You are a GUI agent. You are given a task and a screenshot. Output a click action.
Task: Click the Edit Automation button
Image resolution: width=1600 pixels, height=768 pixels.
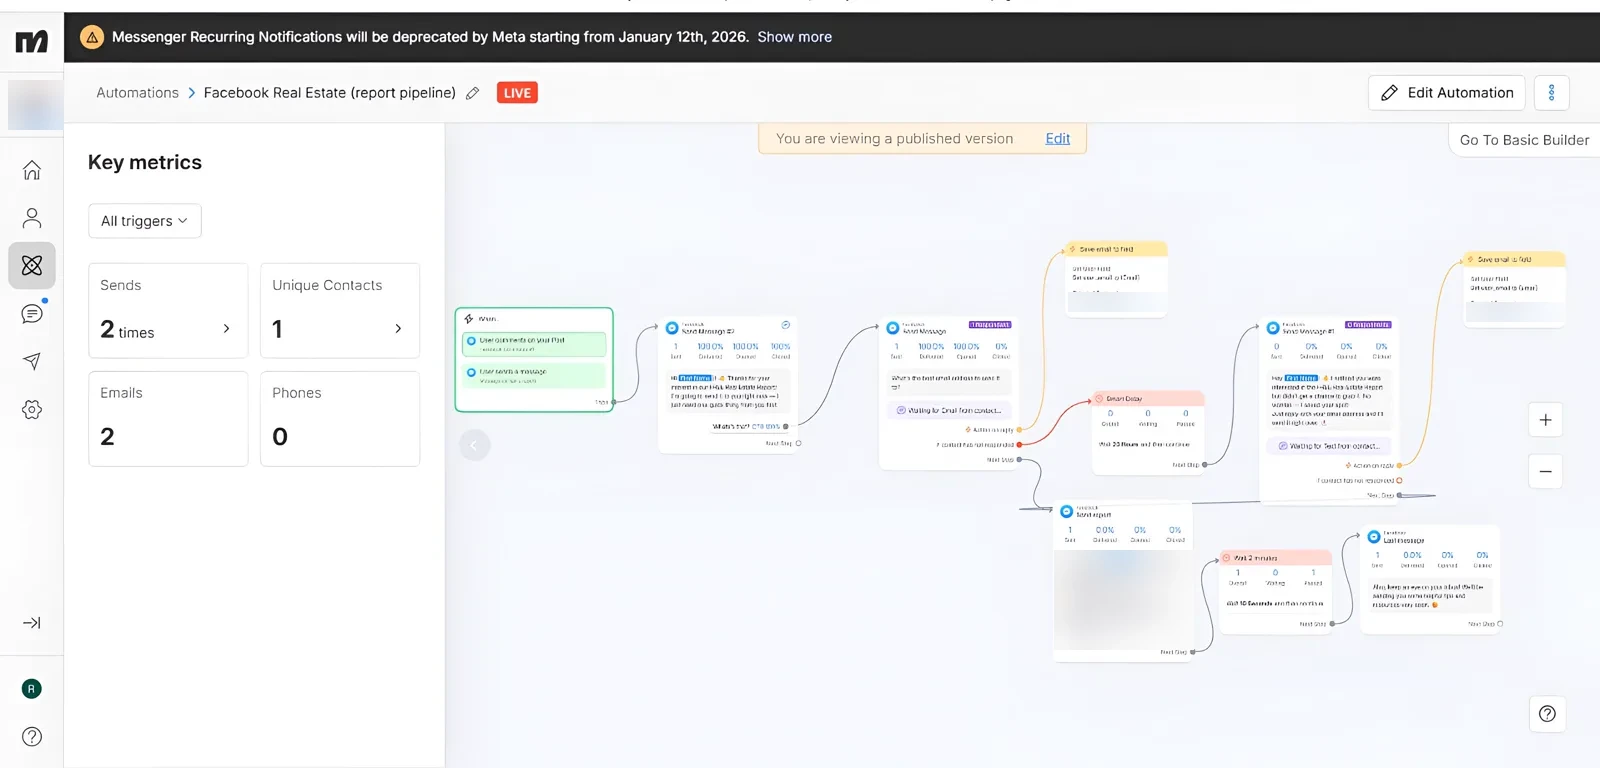click(1446, 93)
